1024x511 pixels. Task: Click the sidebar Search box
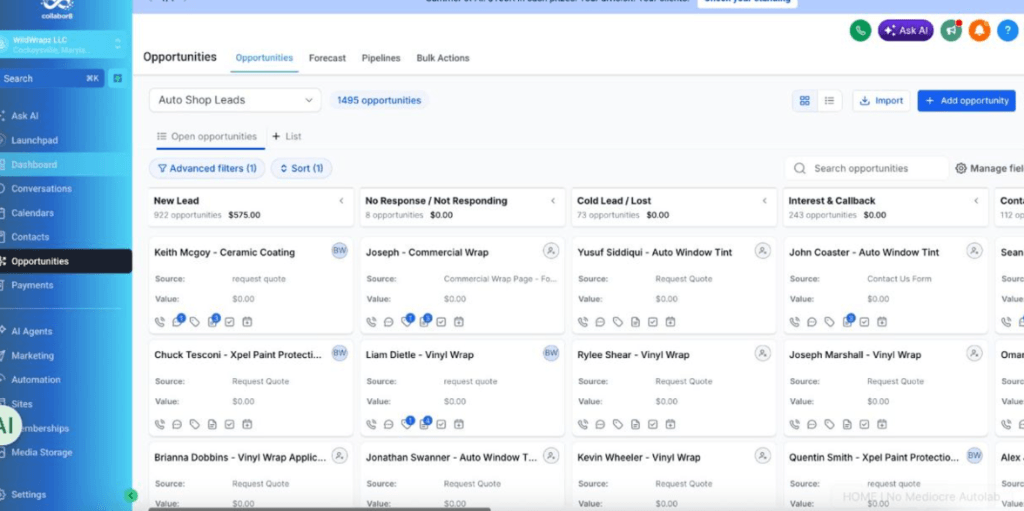pos(51,78)
